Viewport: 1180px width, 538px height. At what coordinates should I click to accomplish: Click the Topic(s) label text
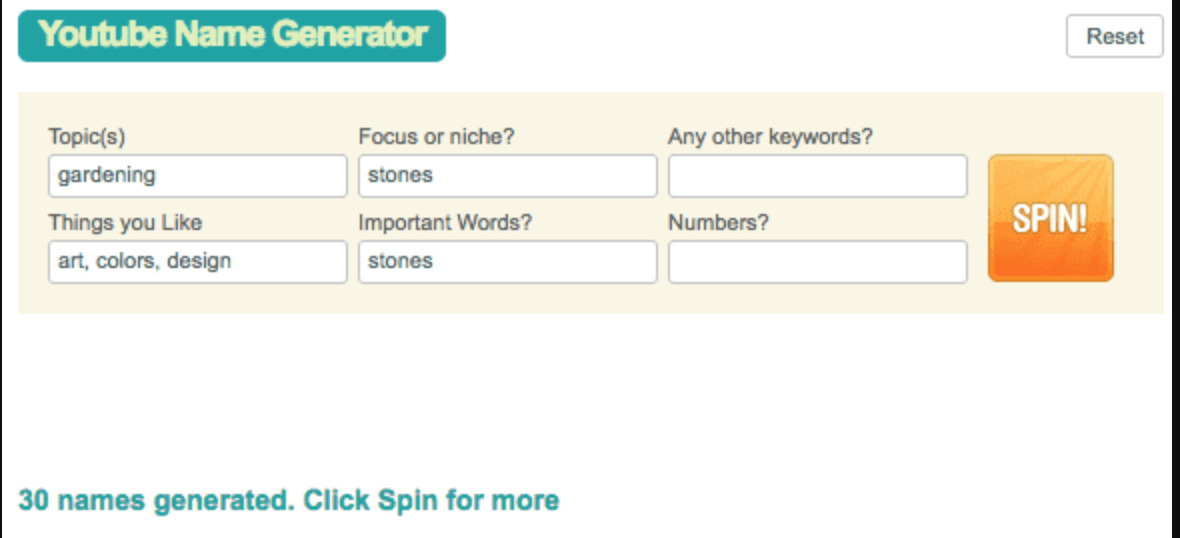point(87,137)
